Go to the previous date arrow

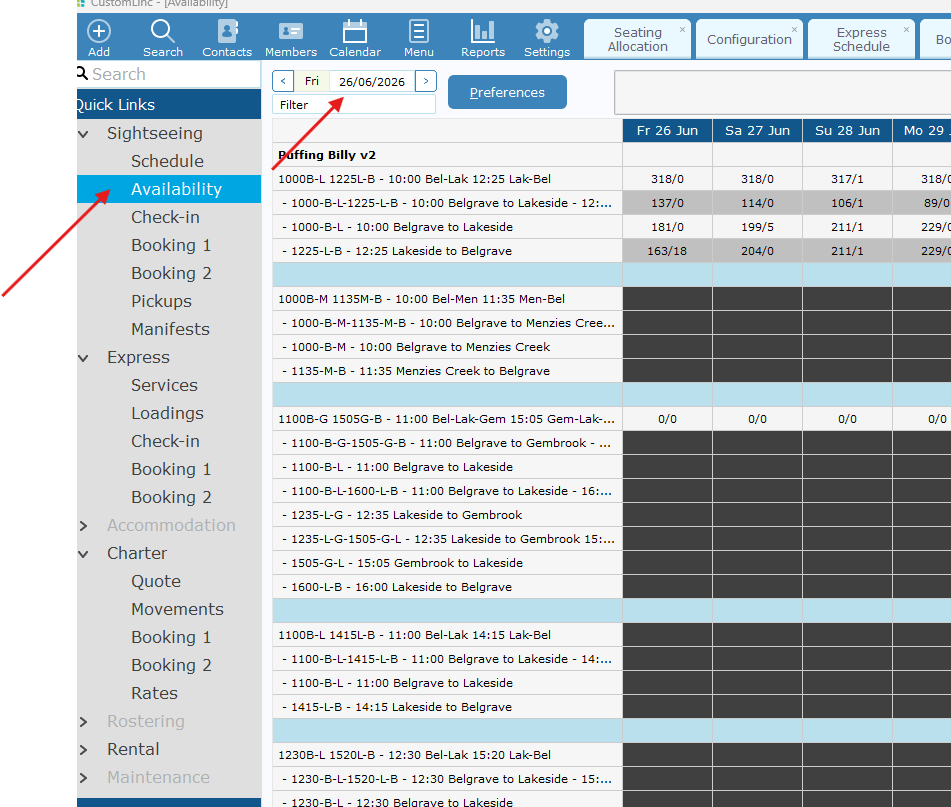283,81
